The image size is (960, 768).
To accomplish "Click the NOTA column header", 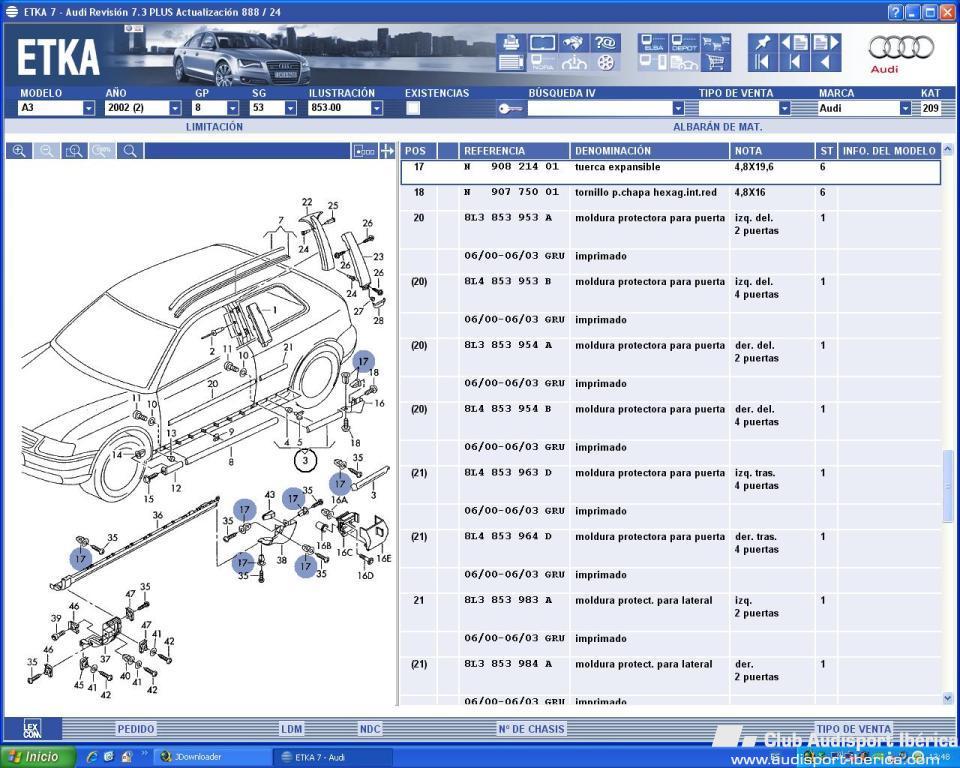I will (x=771, y=151).
